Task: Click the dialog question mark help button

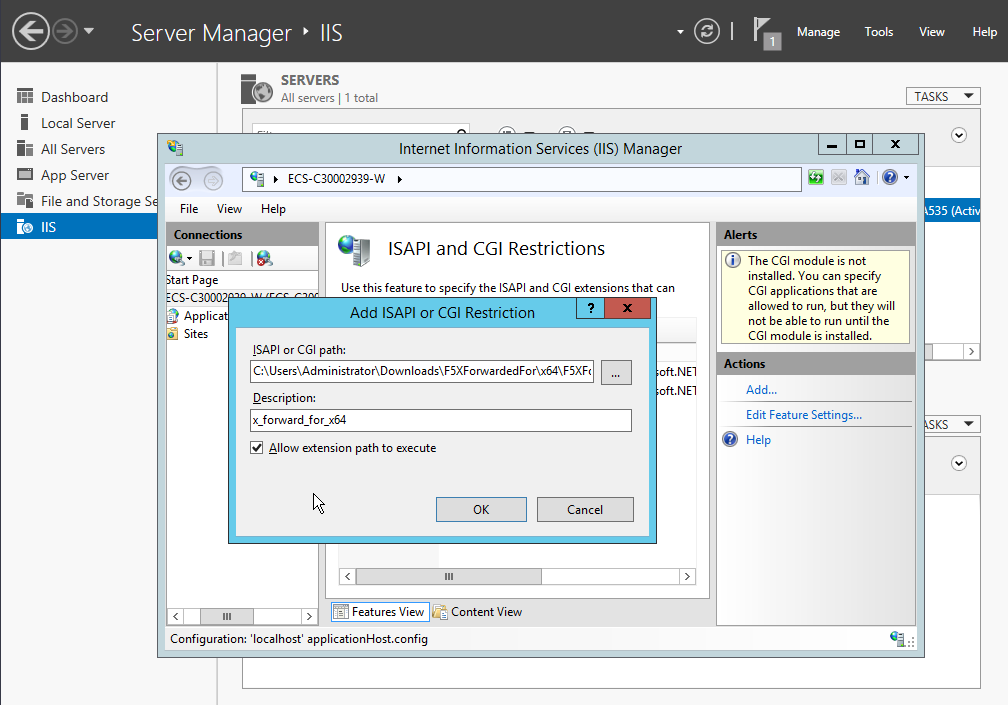Action: tap(590, 308)
